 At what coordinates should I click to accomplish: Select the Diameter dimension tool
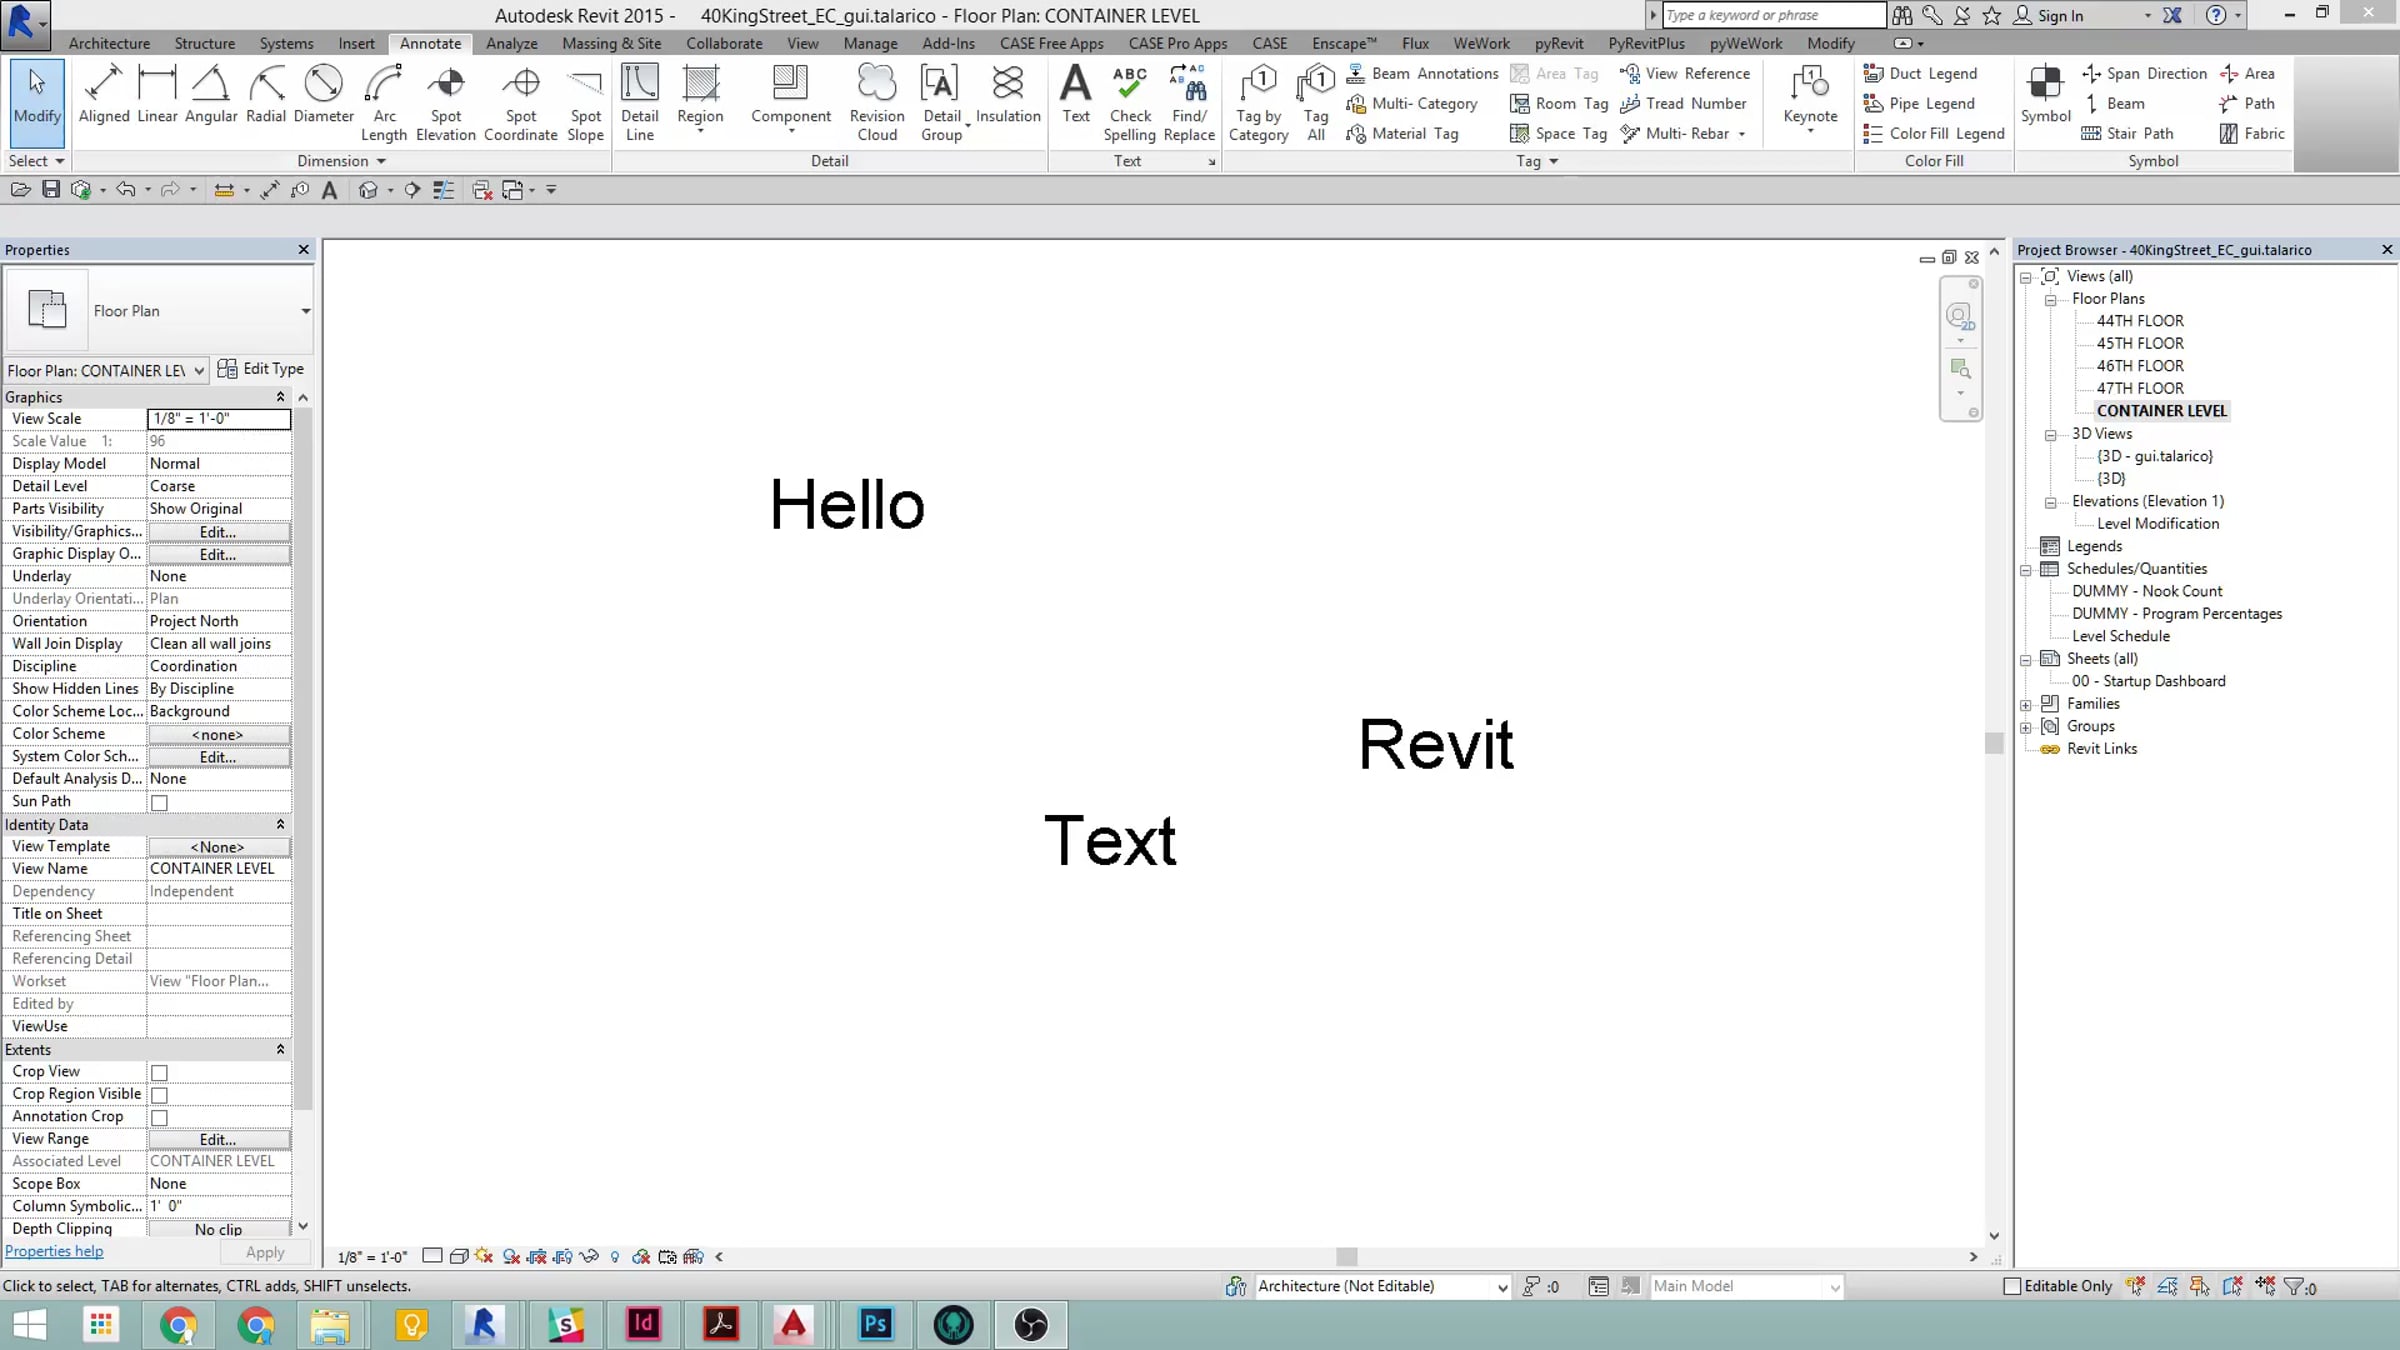(x=323, y=95)
